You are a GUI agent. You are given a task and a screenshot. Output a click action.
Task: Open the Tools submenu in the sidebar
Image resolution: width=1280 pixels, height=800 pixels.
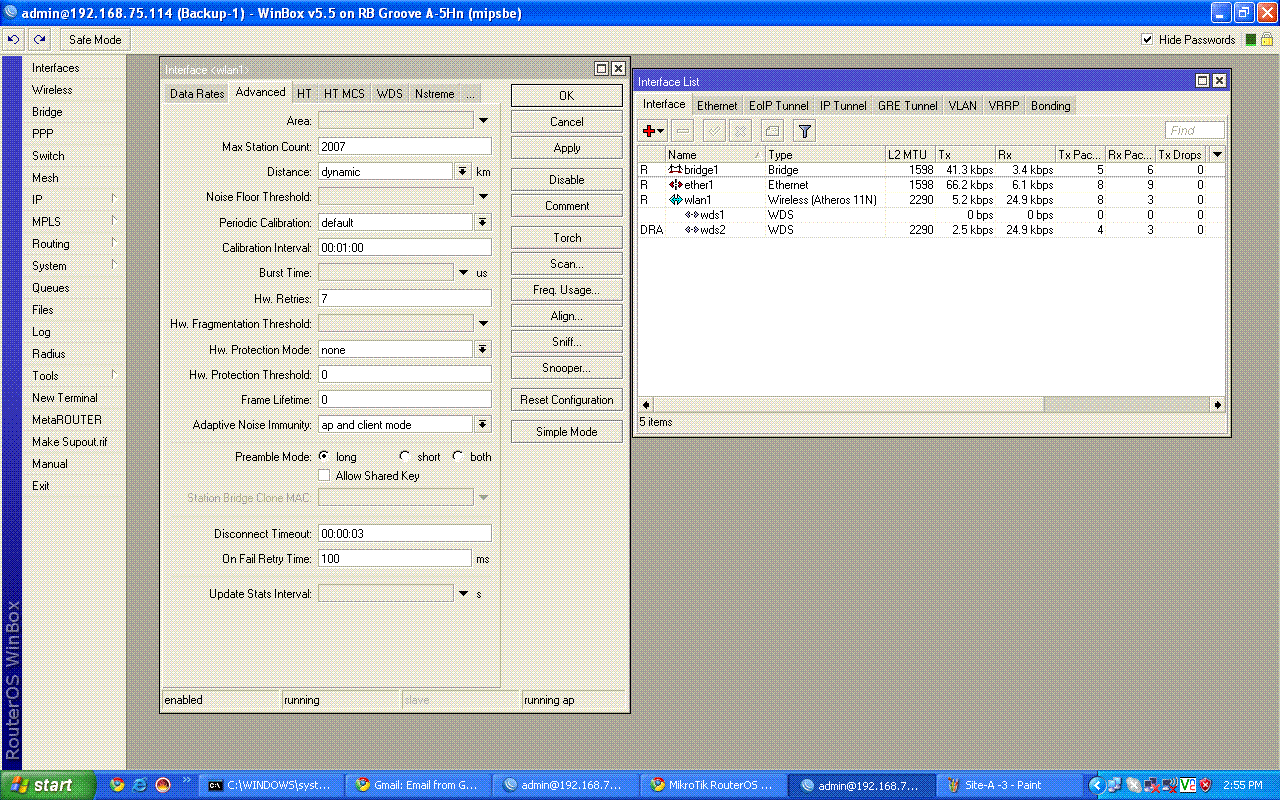click(75, 376)
